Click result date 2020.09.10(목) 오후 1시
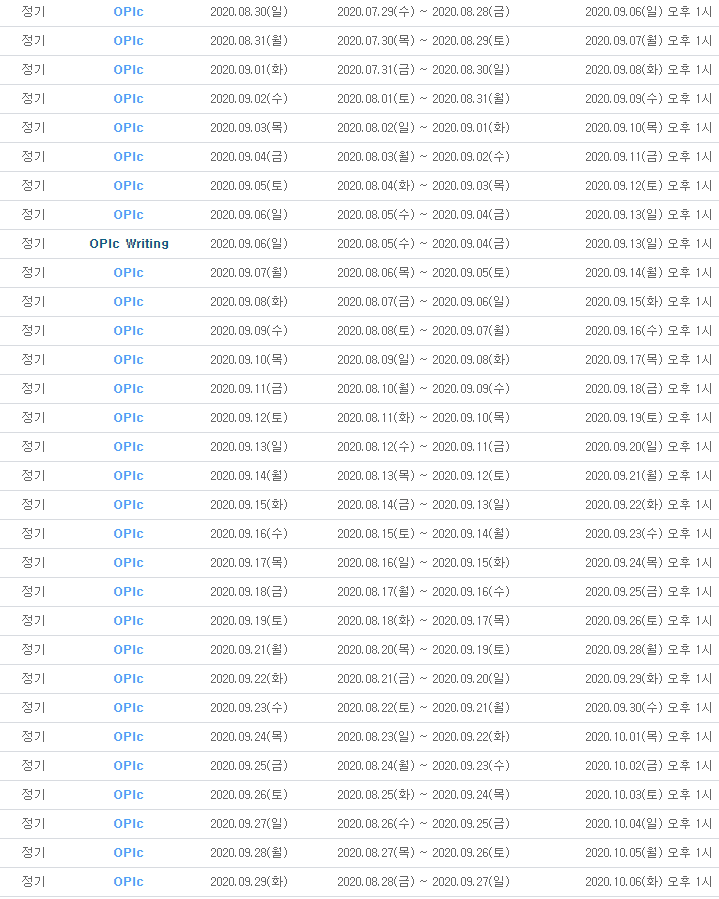Screen dimensions: 719x899 tap(648, 128)
